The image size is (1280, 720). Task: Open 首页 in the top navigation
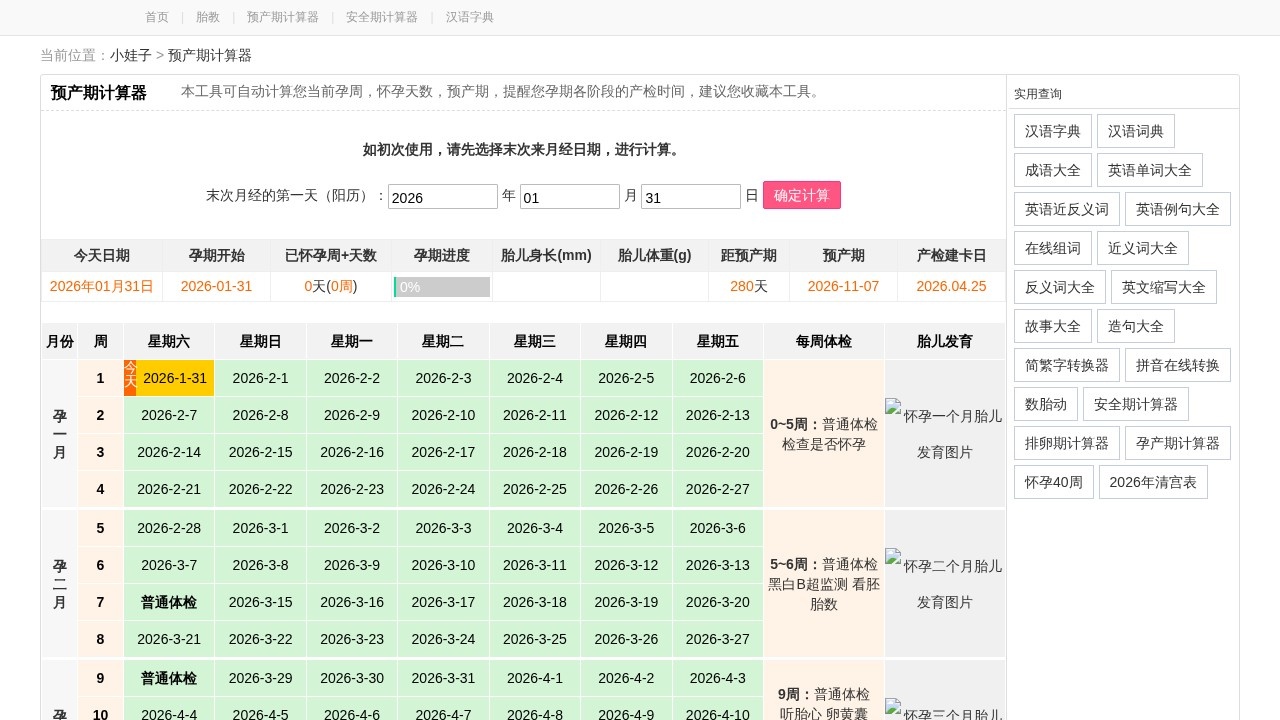click(157, 17)
